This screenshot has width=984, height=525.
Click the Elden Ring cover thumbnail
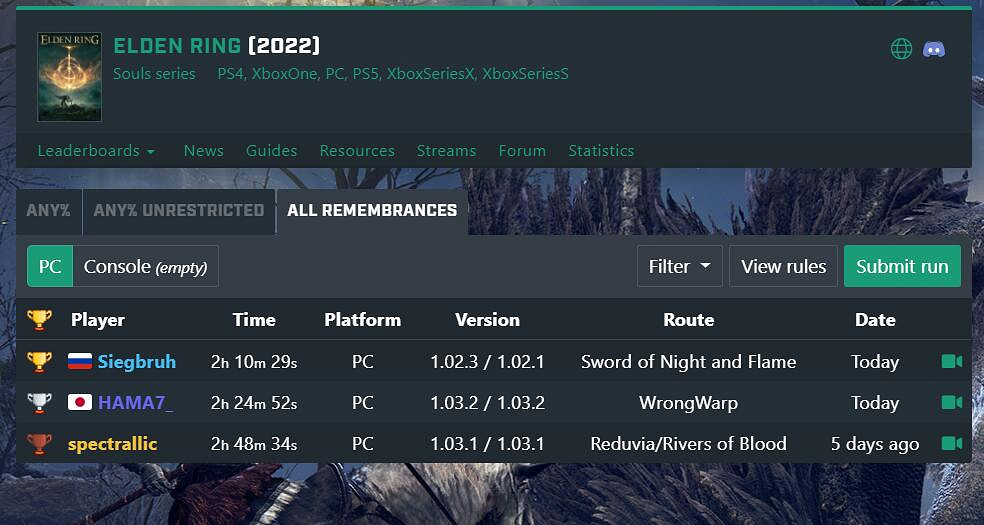click(x=69, y=77)
